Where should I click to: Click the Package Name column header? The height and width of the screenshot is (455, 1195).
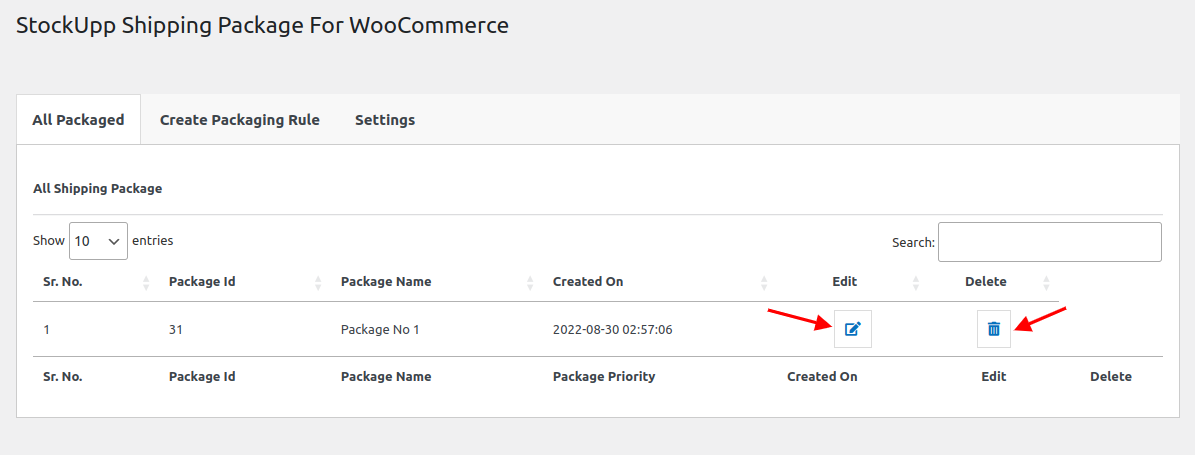click(386, 282)
